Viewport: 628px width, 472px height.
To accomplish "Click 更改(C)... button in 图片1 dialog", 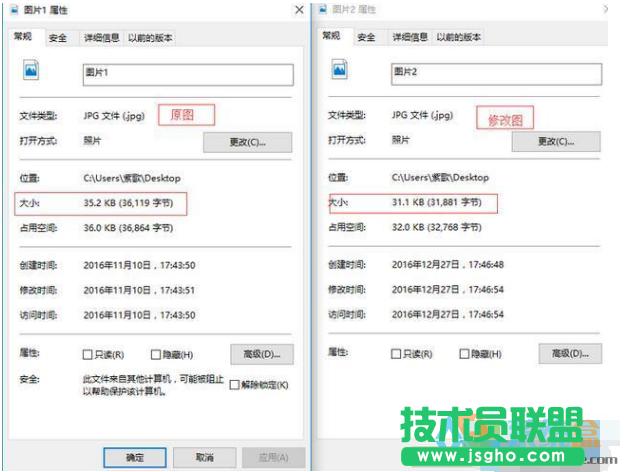I will coord(248,142).
